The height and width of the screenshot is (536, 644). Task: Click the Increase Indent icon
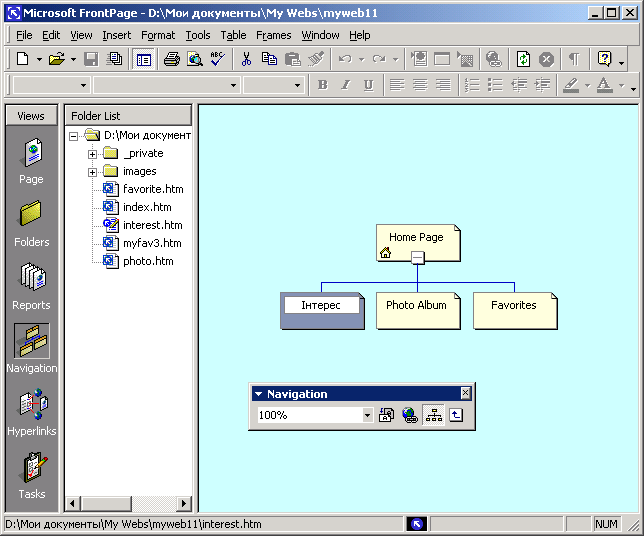(x=542, y=85)
